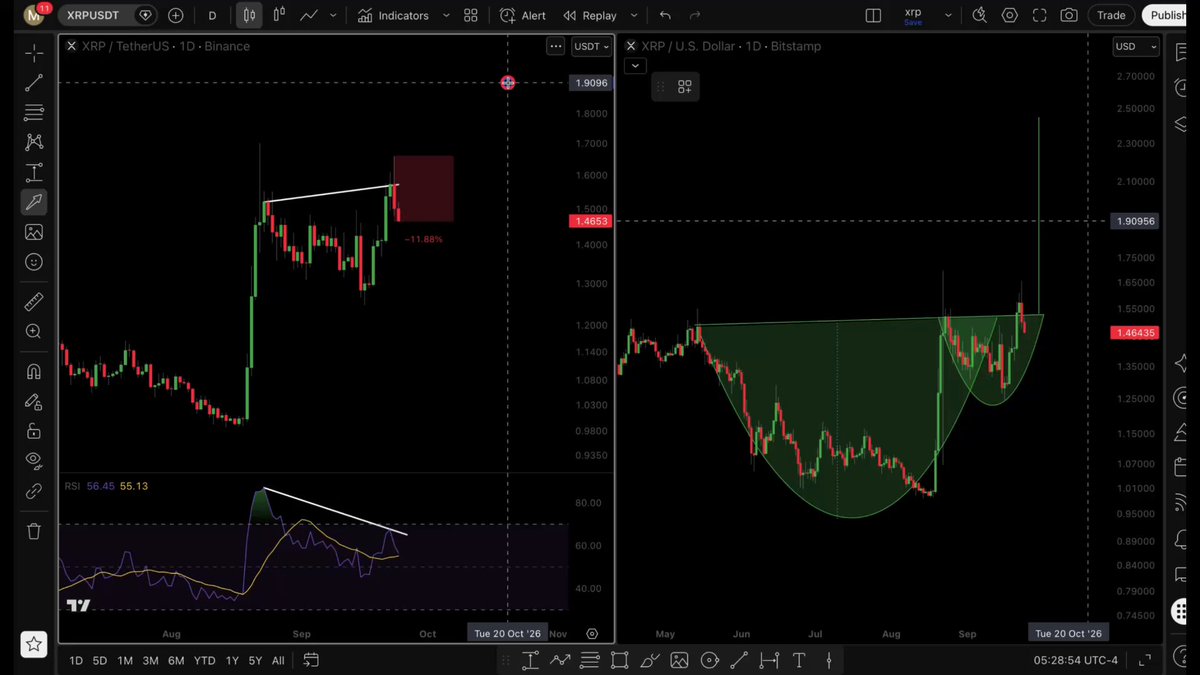Select the trend line drawing tool

34,82
